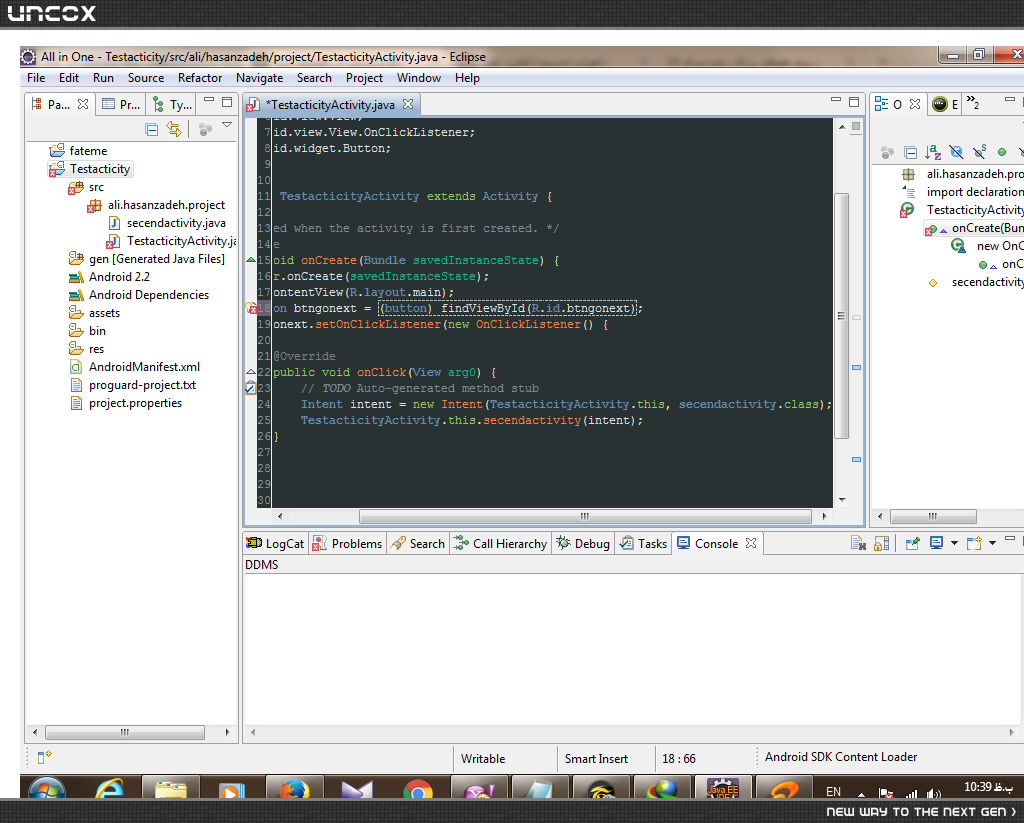The width and height of the screenshot is (1024, 823).
Task: Click the editor horizontal scrollbar thumb
Action: coord(585,517)
